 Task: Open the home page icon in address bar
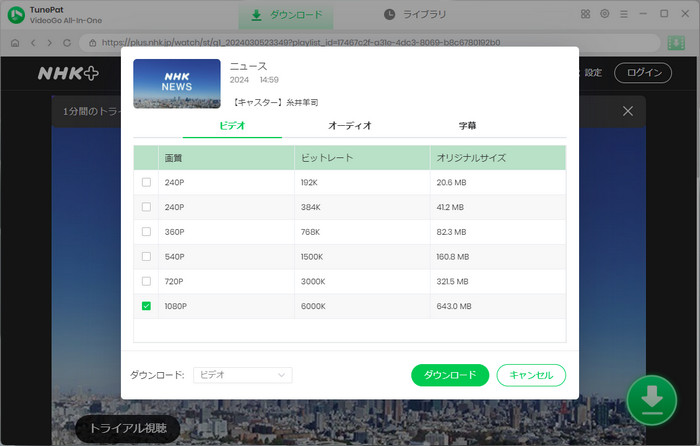tap(15, 43)
